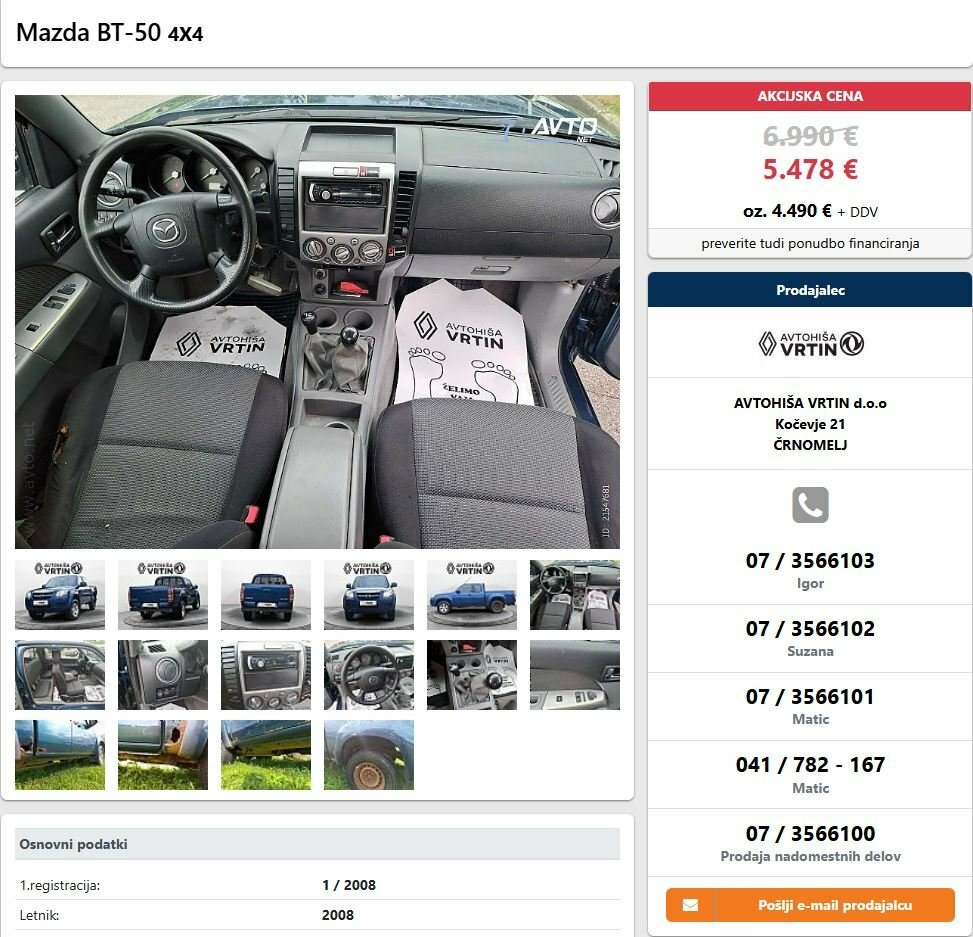Open financing offer link 'preverite tudi ponudbo financiranja'
This screenshot has height=937, width=973.
tap(810, 243)
